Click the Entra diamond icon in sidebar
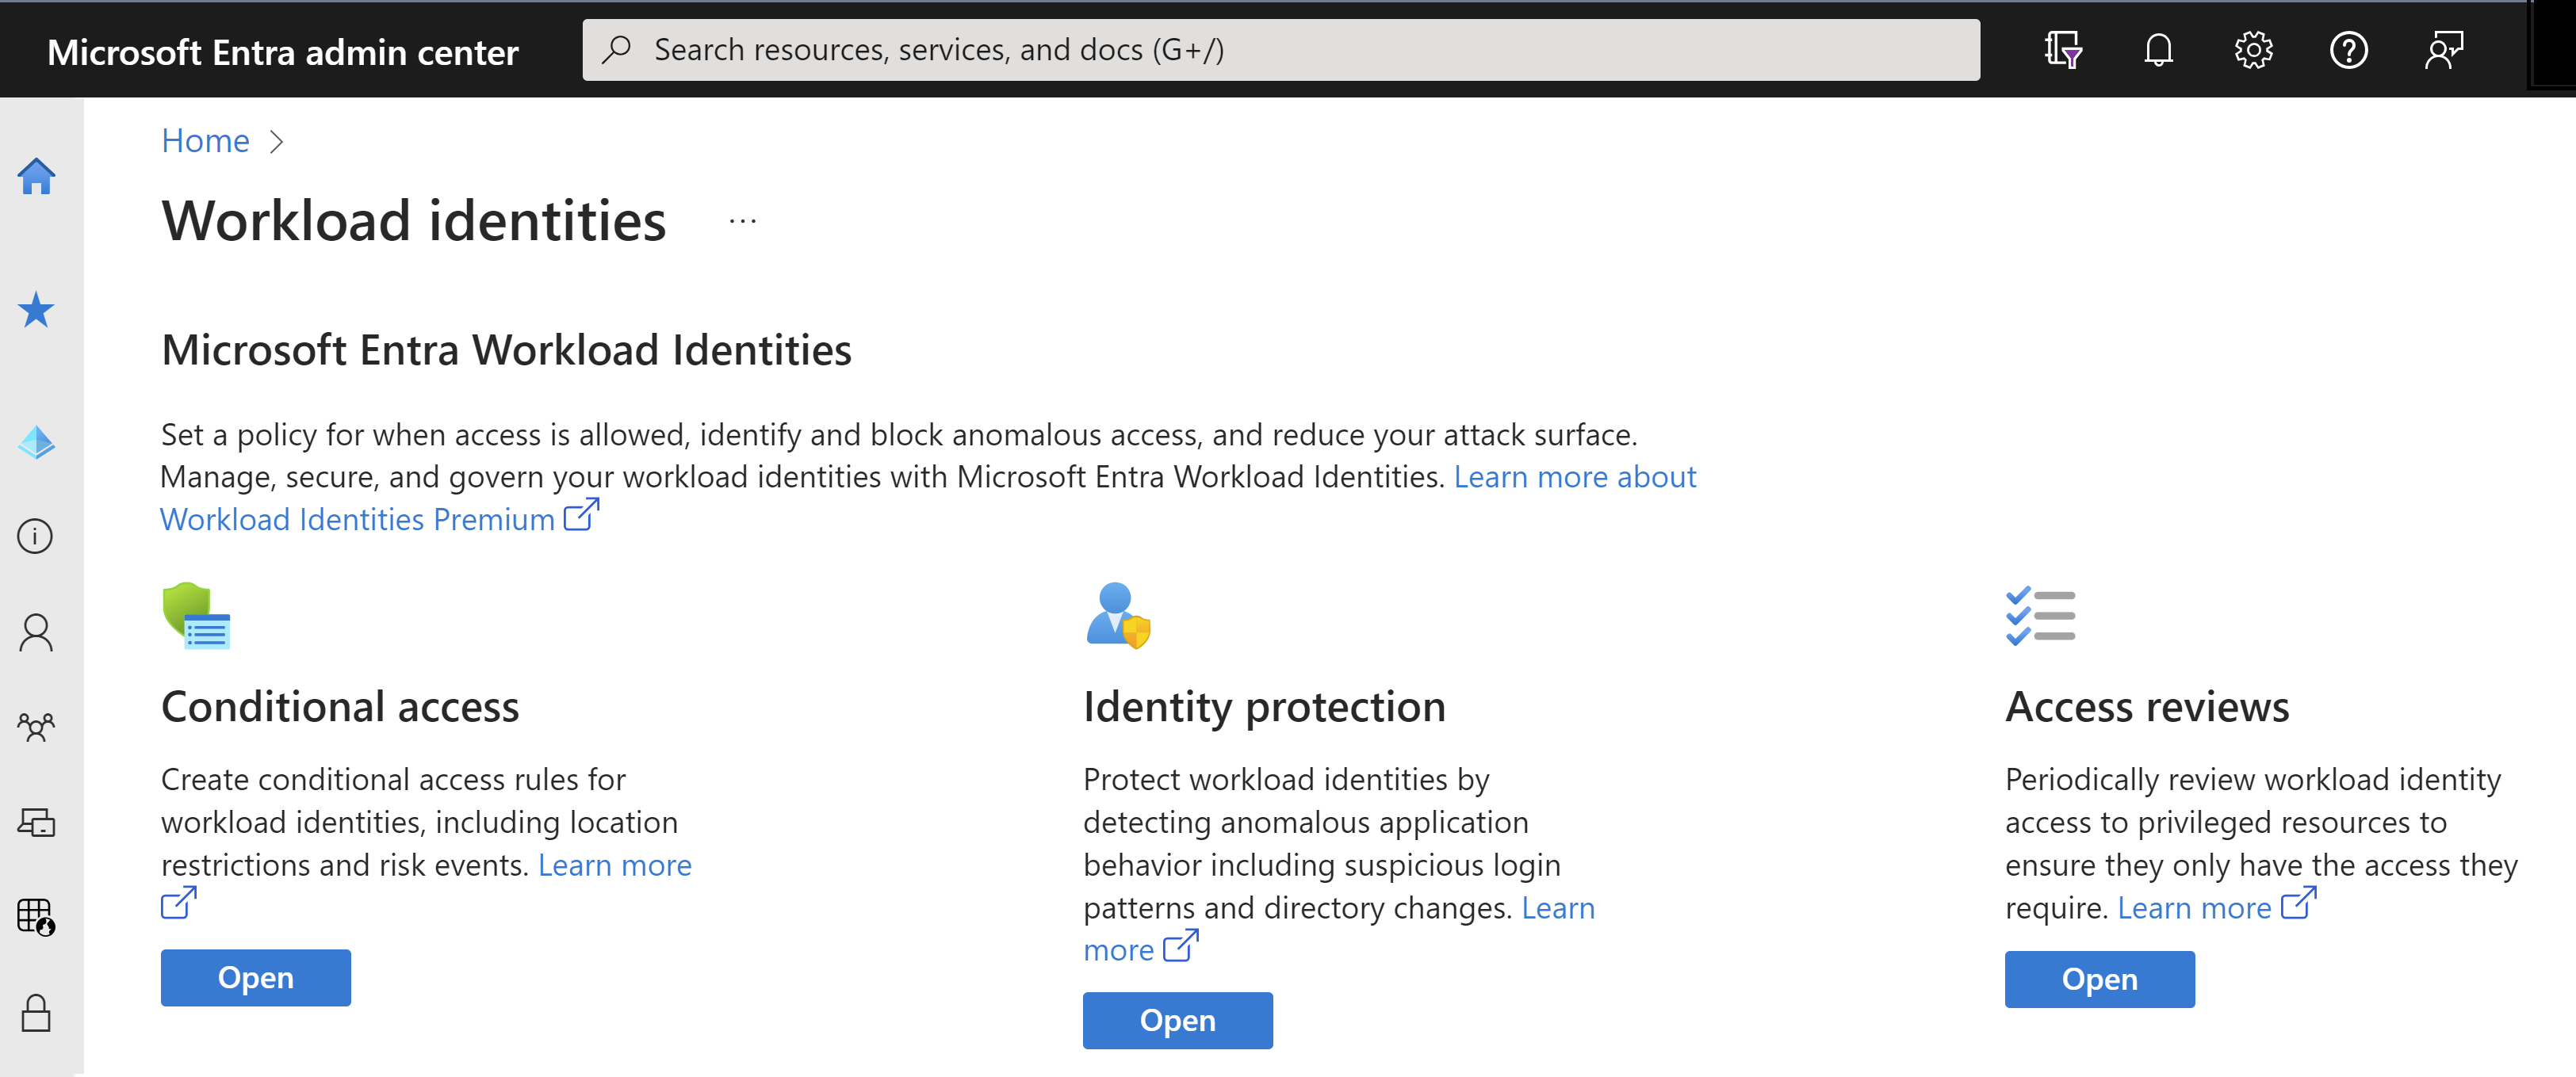Viewport: 2576px width, 1077px height. (x=36, y=442)
